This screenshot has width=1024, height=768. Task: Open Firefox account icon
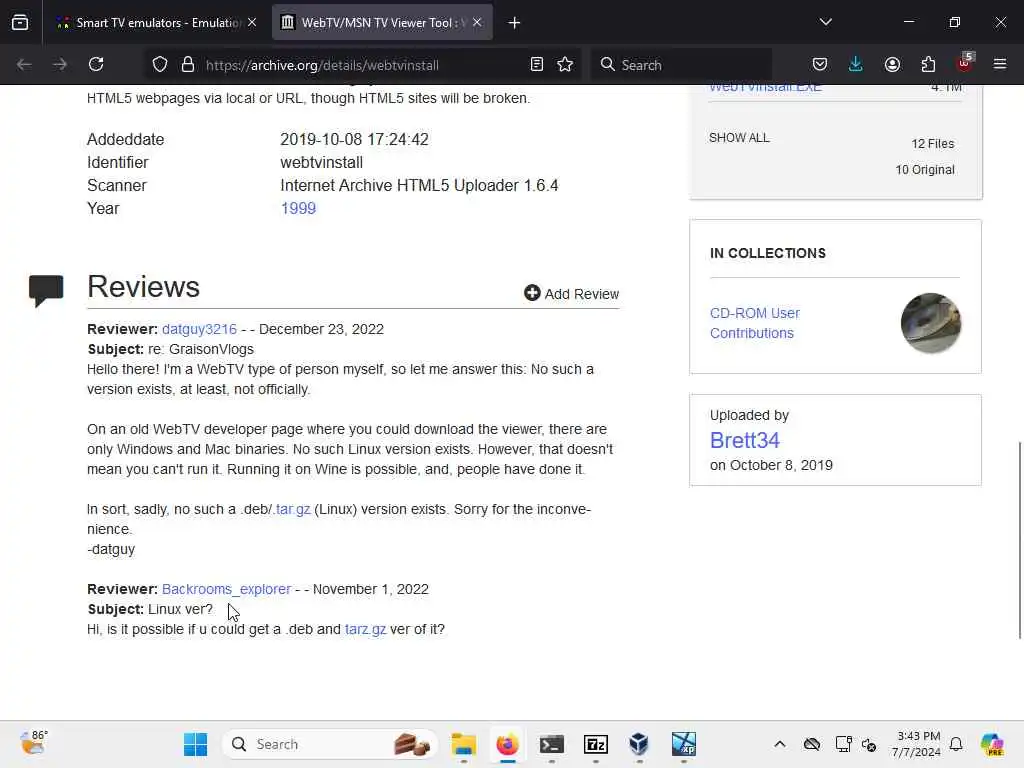click(x=893, y=65)
